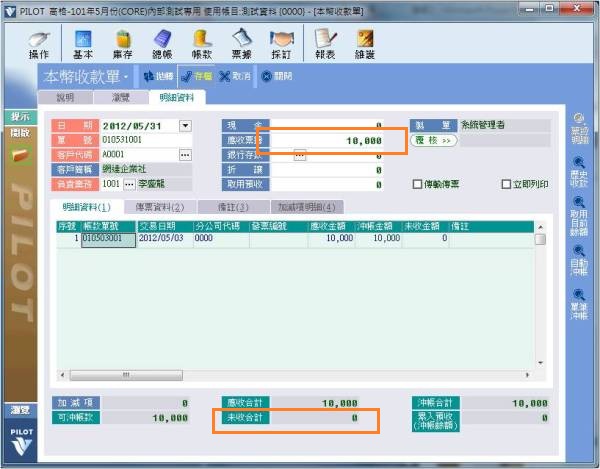Open the 庫存 inventory module

coord(122,45)
